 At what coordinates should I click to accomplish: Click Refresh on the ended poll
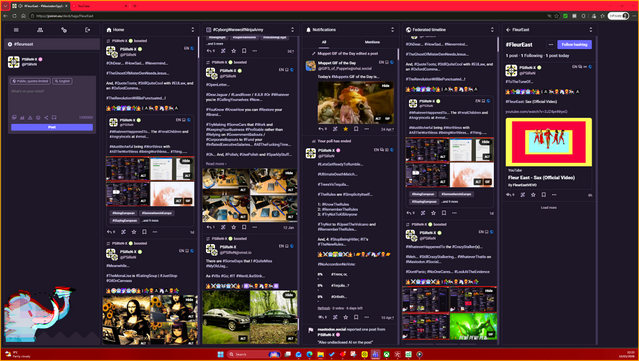click(324, 308)
